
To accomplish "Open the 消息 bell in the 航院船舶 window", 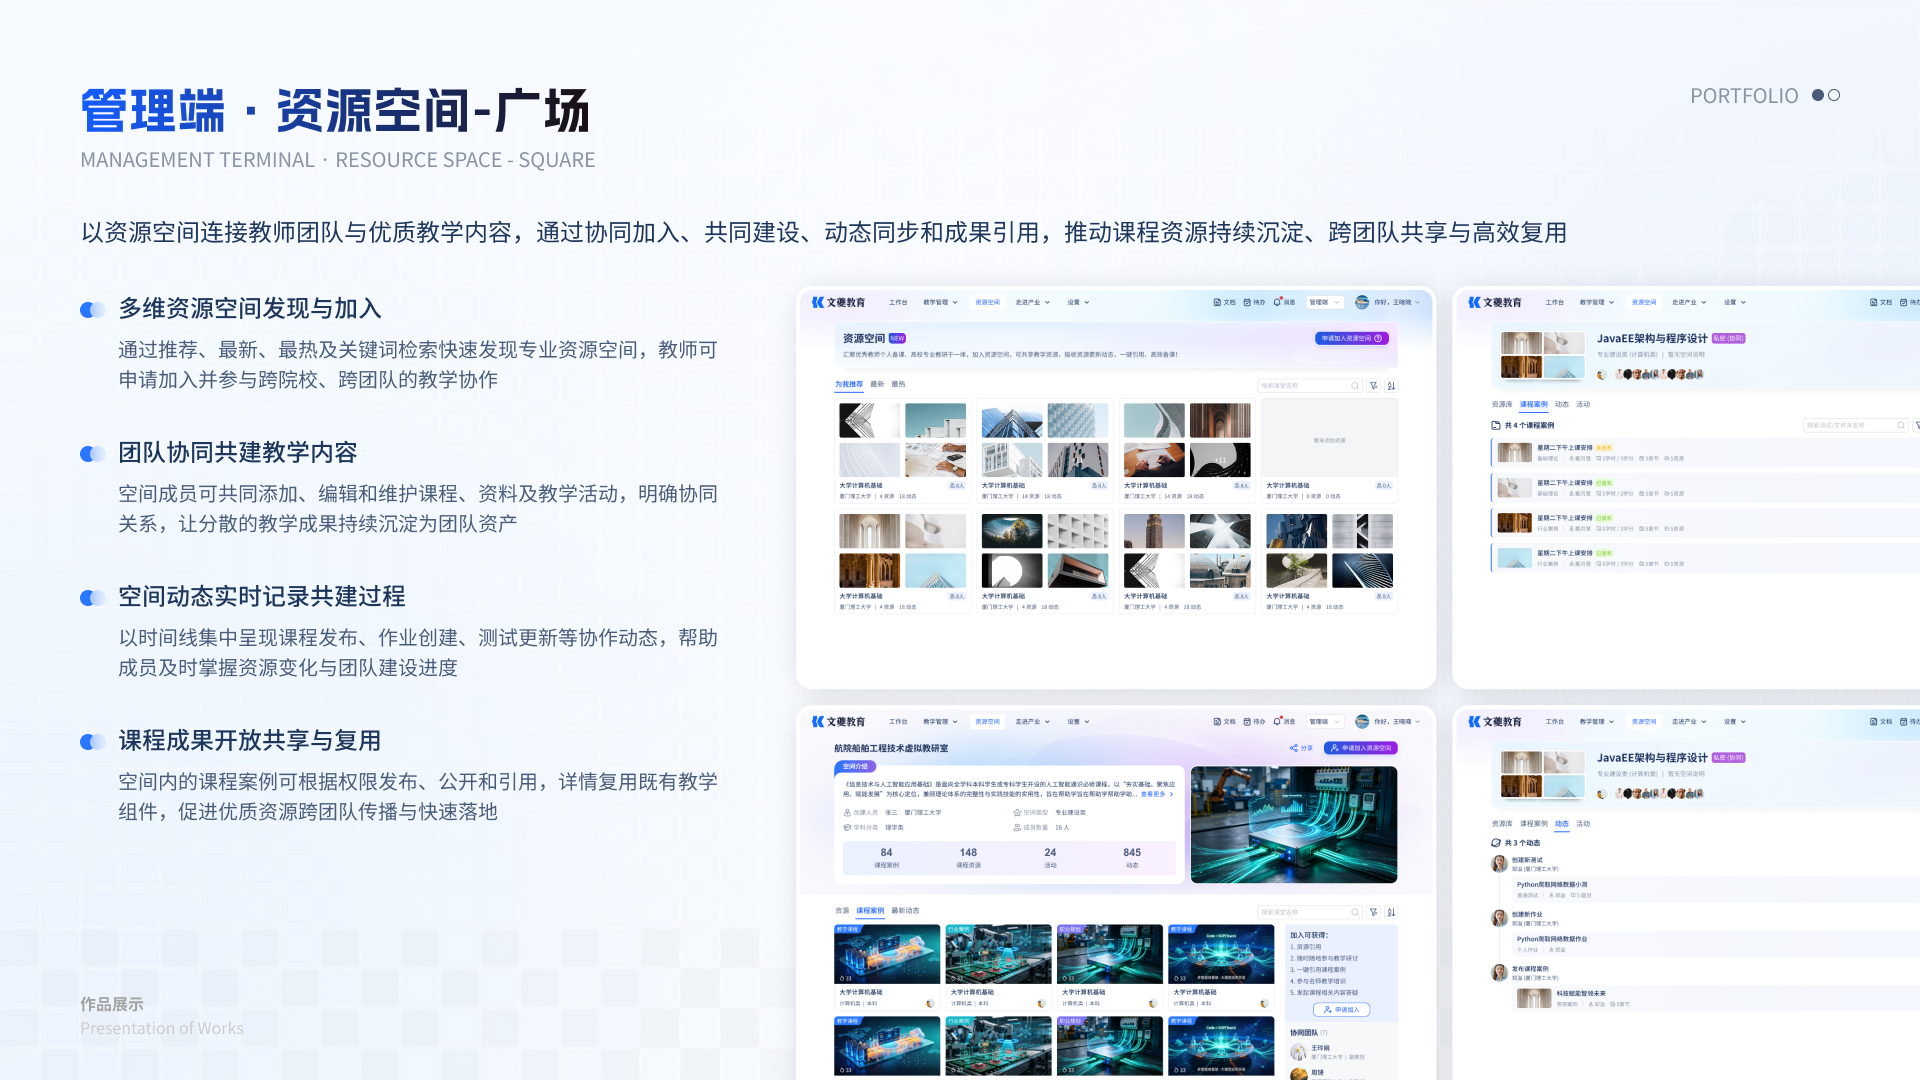I will 1277,721.
